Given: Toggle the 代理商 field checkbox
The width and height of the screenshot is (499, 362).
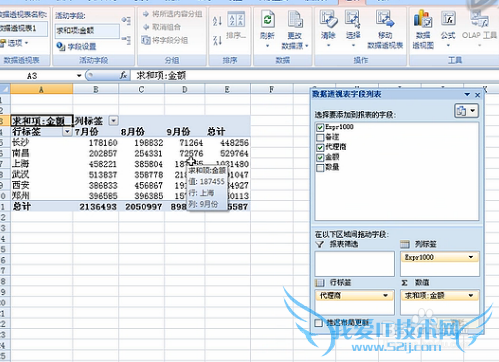Looking at the screenshot, I should pos(320,147).
